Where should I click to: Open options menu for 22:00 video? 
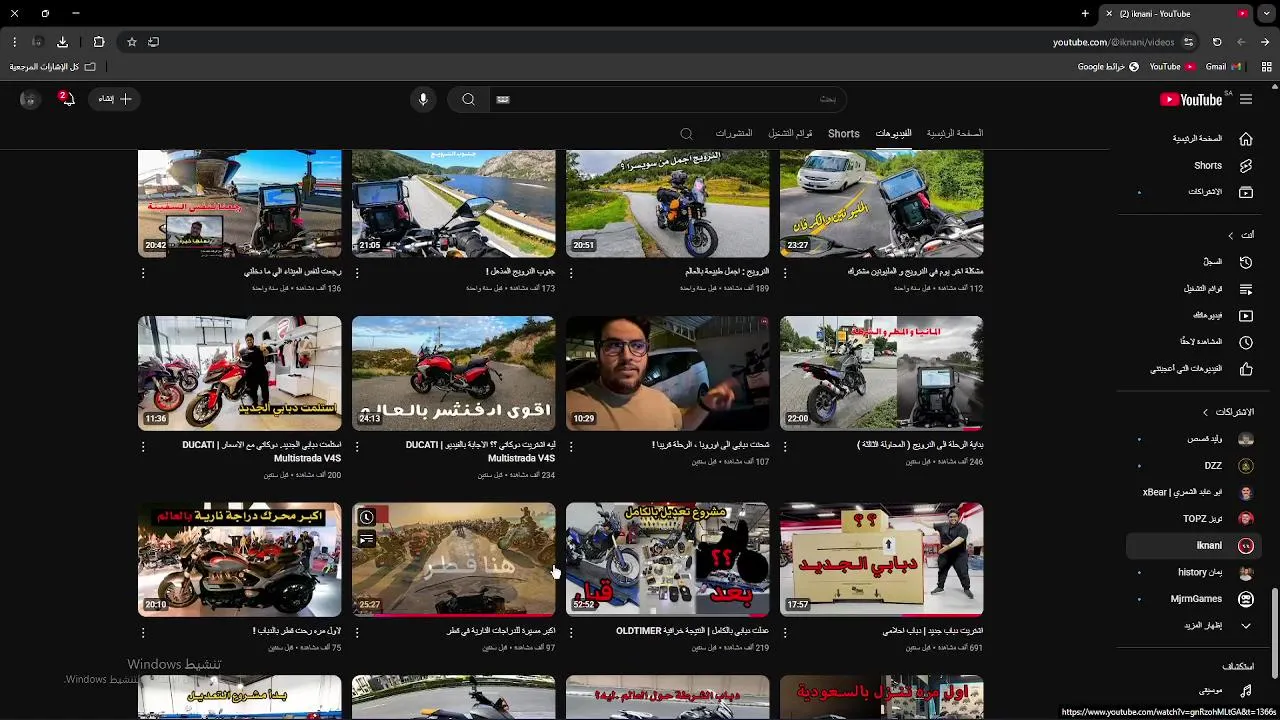[x=785, y=445]
